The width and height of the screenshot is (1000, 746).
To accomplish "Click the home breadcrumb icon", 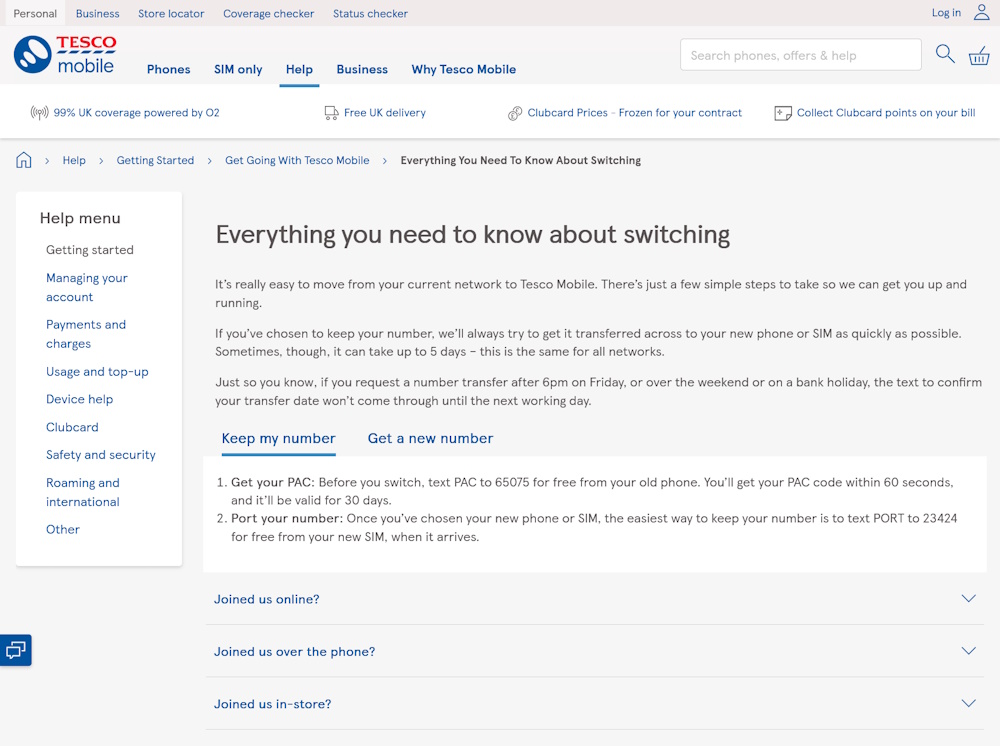I will pos(24,160).
